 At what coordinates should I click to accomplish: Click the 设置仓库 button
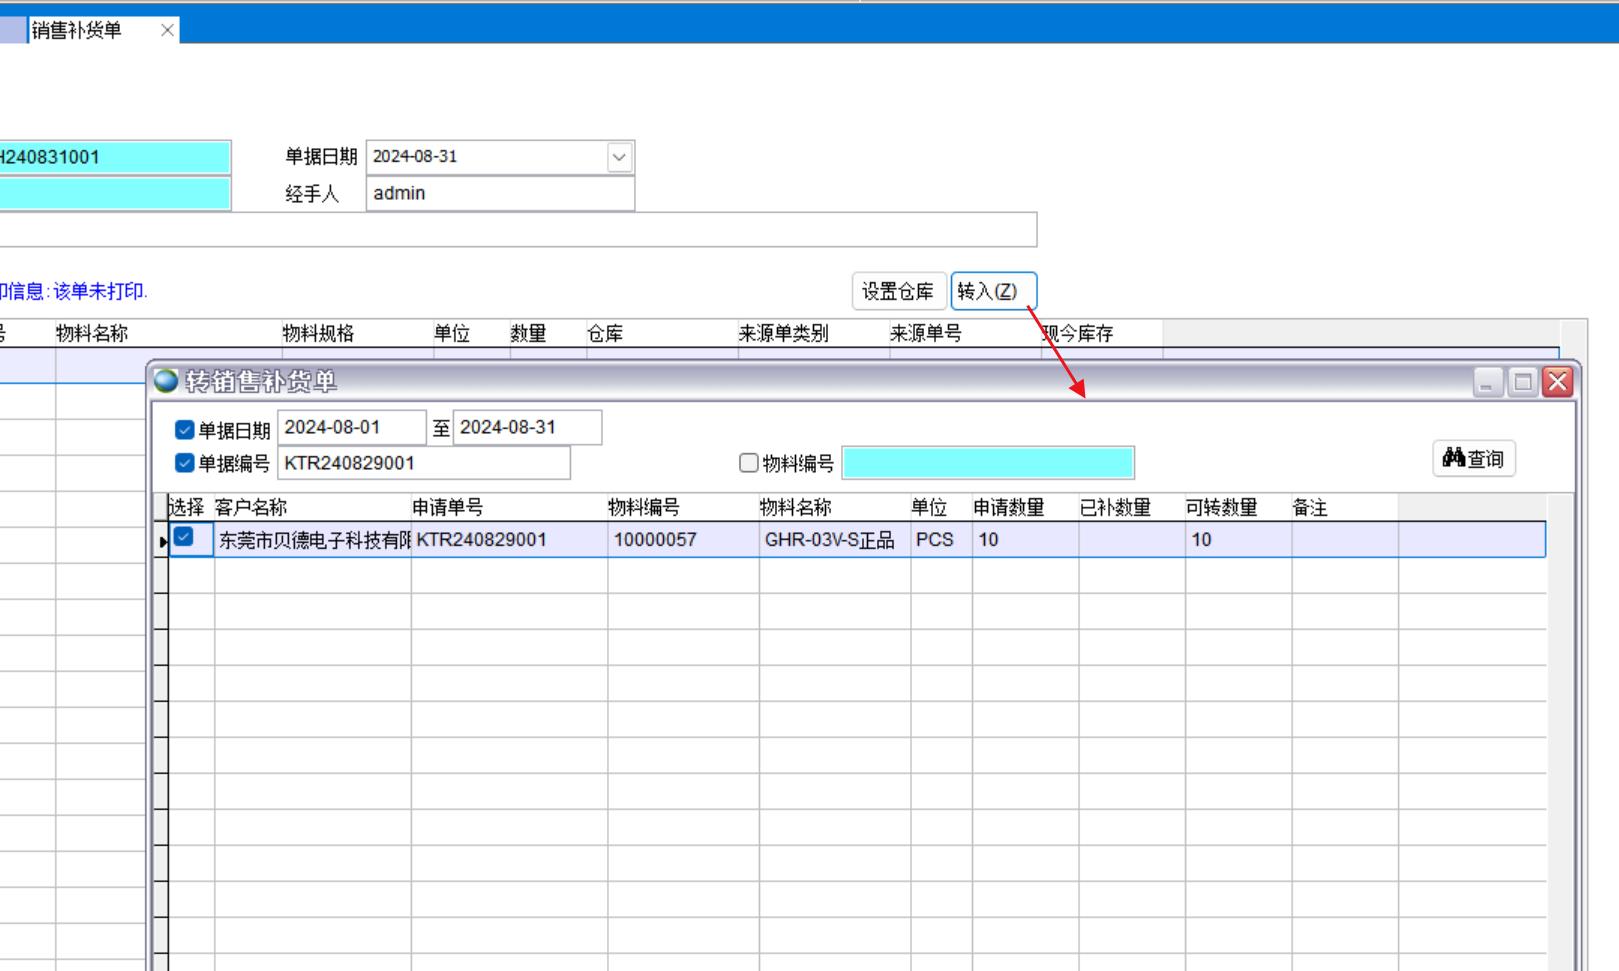coord(897,291)
